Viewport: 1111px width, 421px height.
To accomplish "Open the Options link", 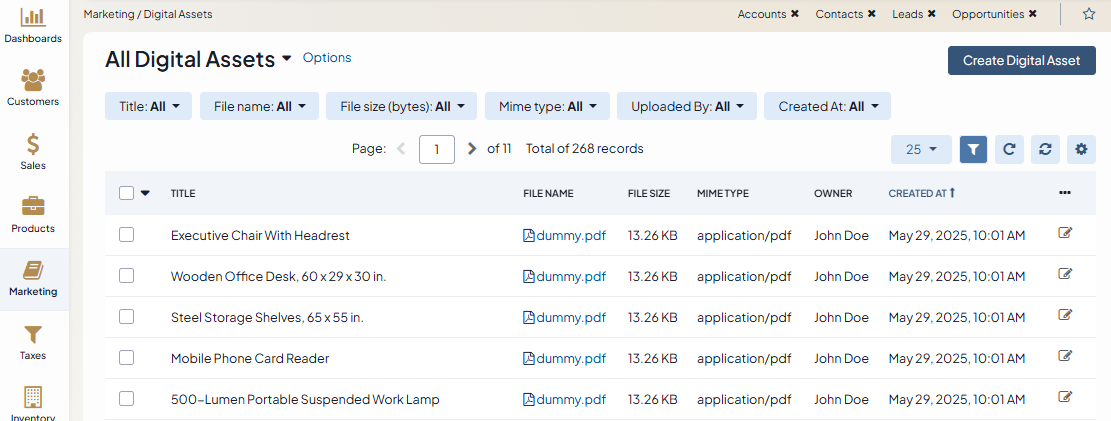I will pyautogui.click(x=327, y=58).
